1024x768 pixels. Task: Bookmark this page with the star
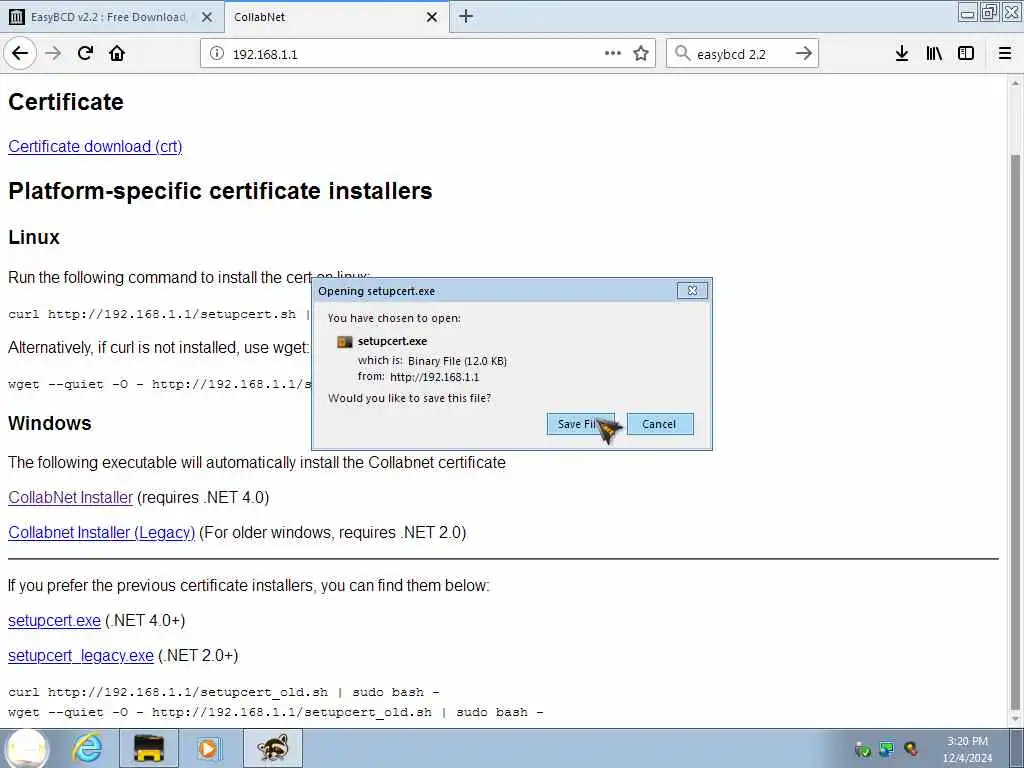point(641,54)
